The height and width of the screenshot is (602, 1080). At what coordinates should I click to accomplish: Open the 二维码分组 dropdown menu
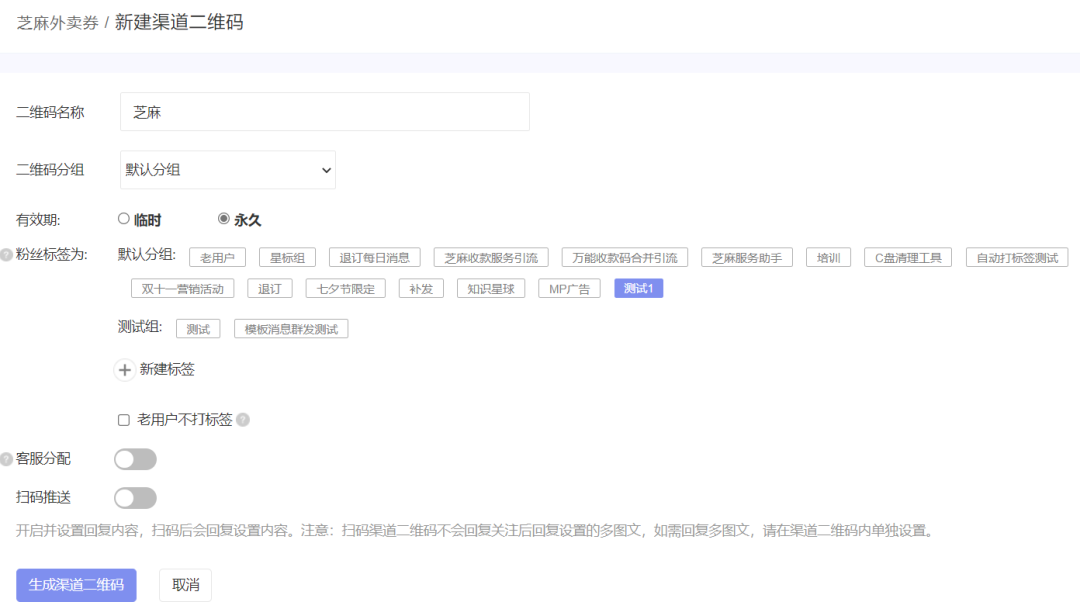tap(227, 169)
